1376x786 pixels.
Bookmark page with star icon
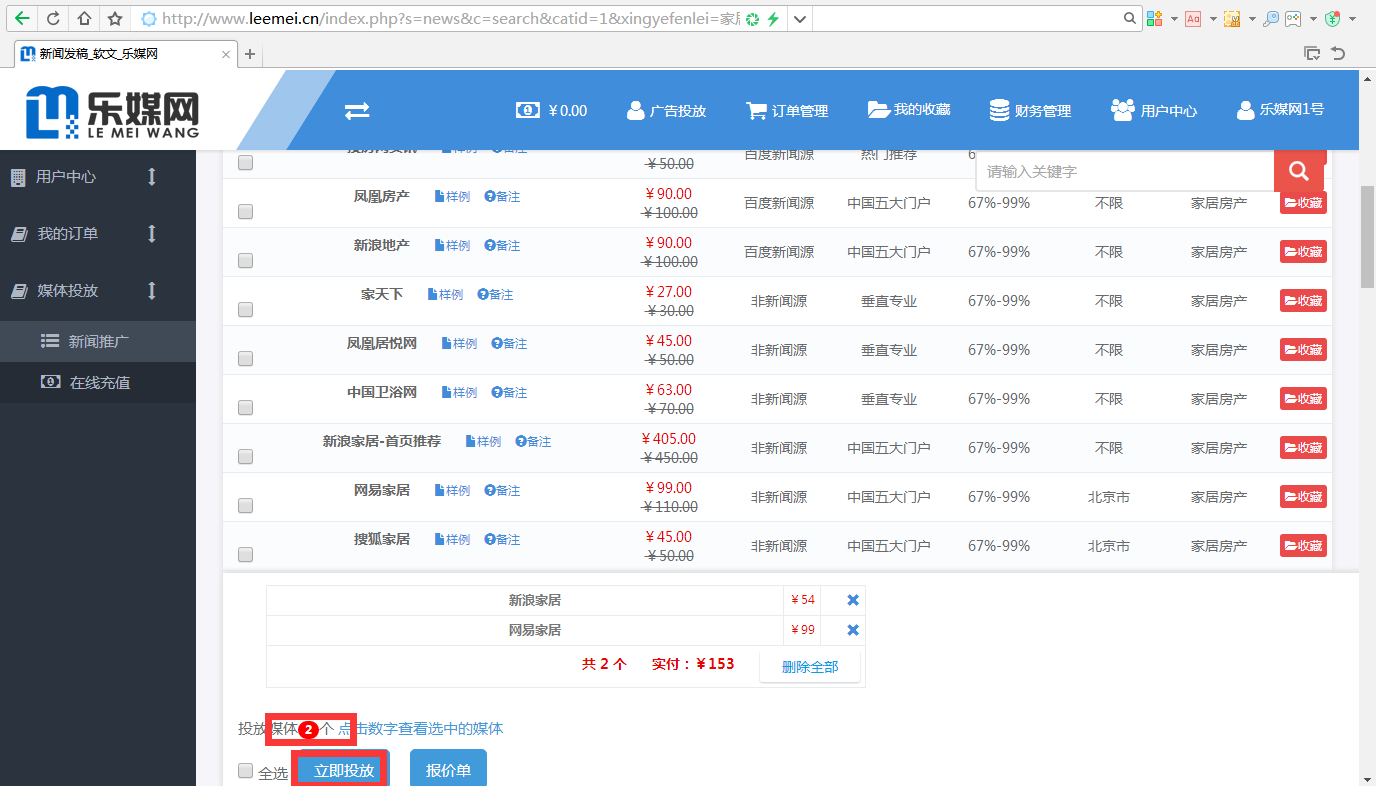(x=115, y=19)
